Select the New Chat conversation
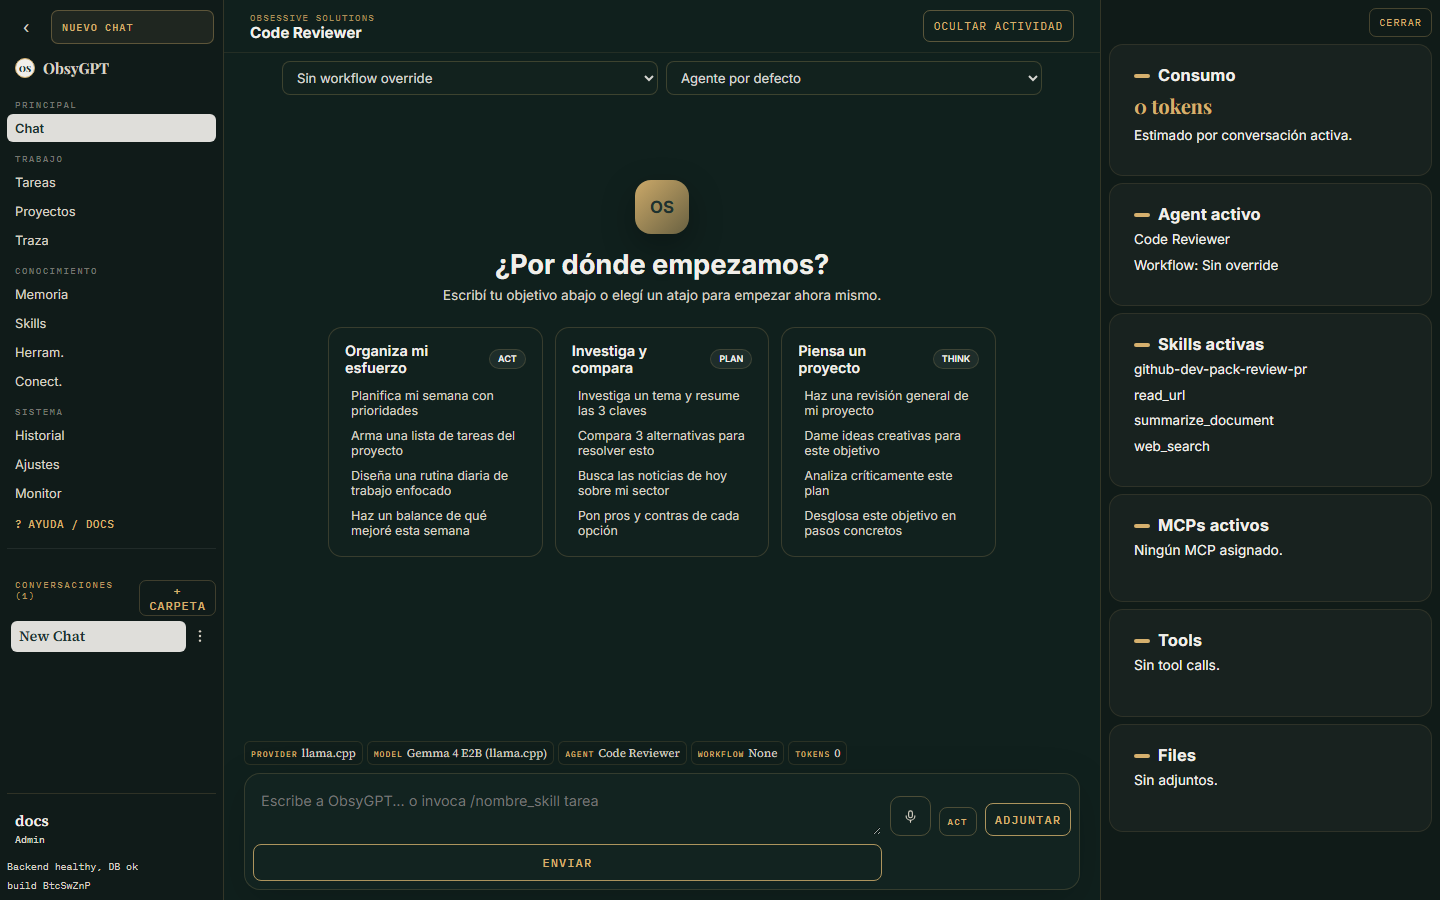This screenshot has height=900, width=1440. tap(98, 636)
